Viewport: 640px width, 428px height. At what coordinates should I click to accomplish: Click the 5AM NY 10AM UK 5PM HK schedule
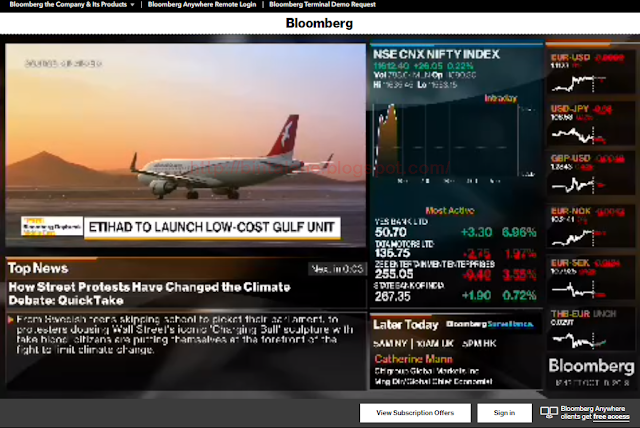(434, 344)
